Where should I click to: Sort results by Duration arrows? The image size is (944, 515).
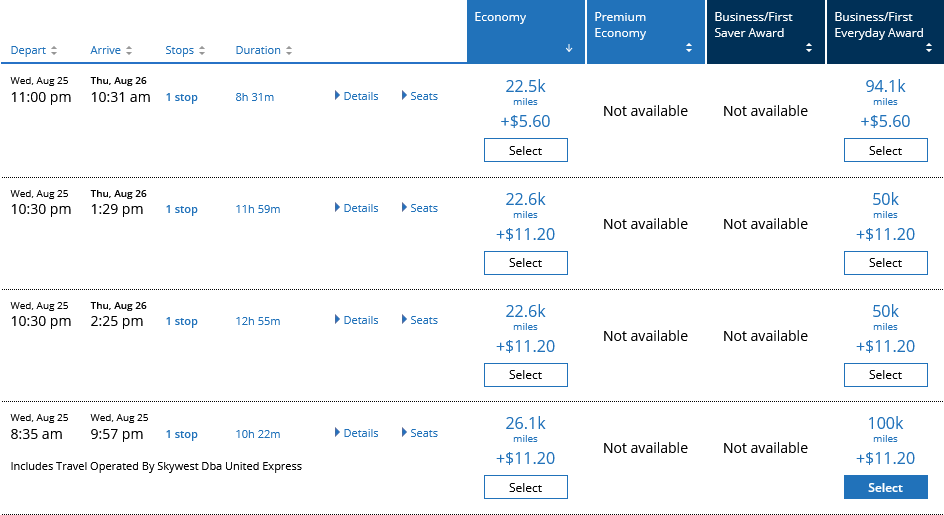(x=289, y=51)
